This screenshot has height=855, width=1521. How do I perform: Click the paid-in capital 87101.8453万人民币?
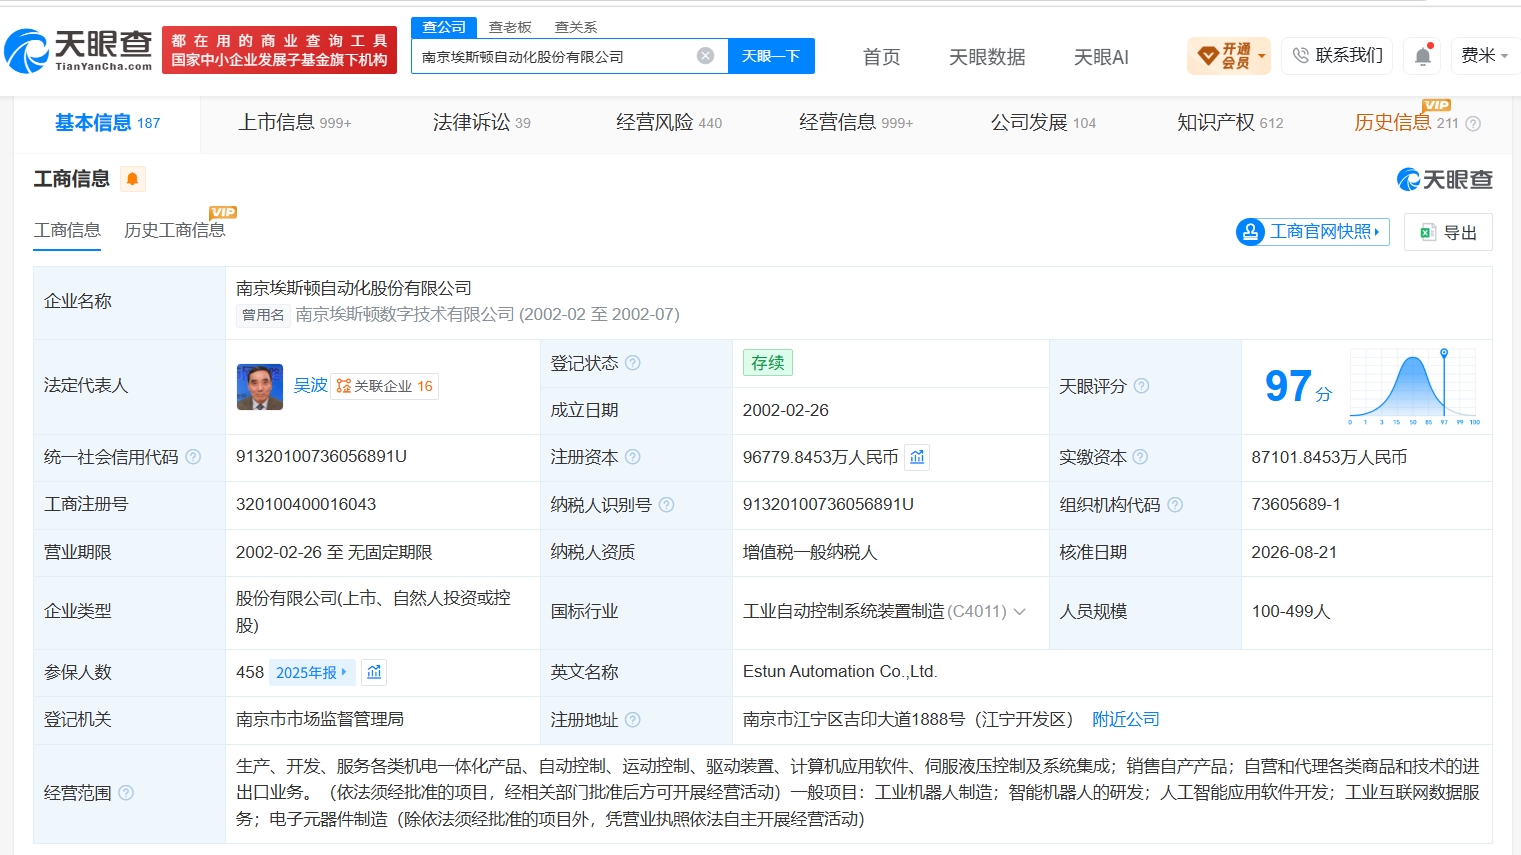pyautogui.click(x=1329, y=457)
